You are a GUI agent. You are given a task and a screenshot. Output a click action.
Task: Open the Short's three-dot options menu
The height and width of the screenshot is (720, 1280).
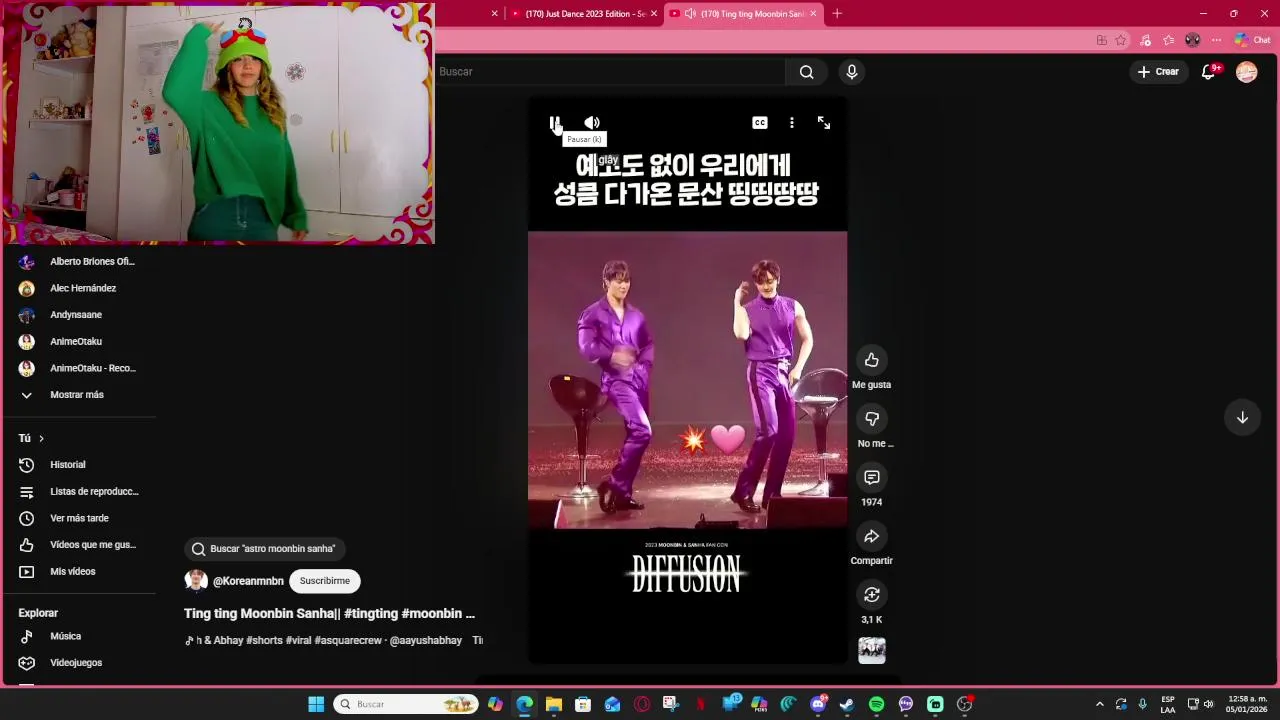(792, 123)
